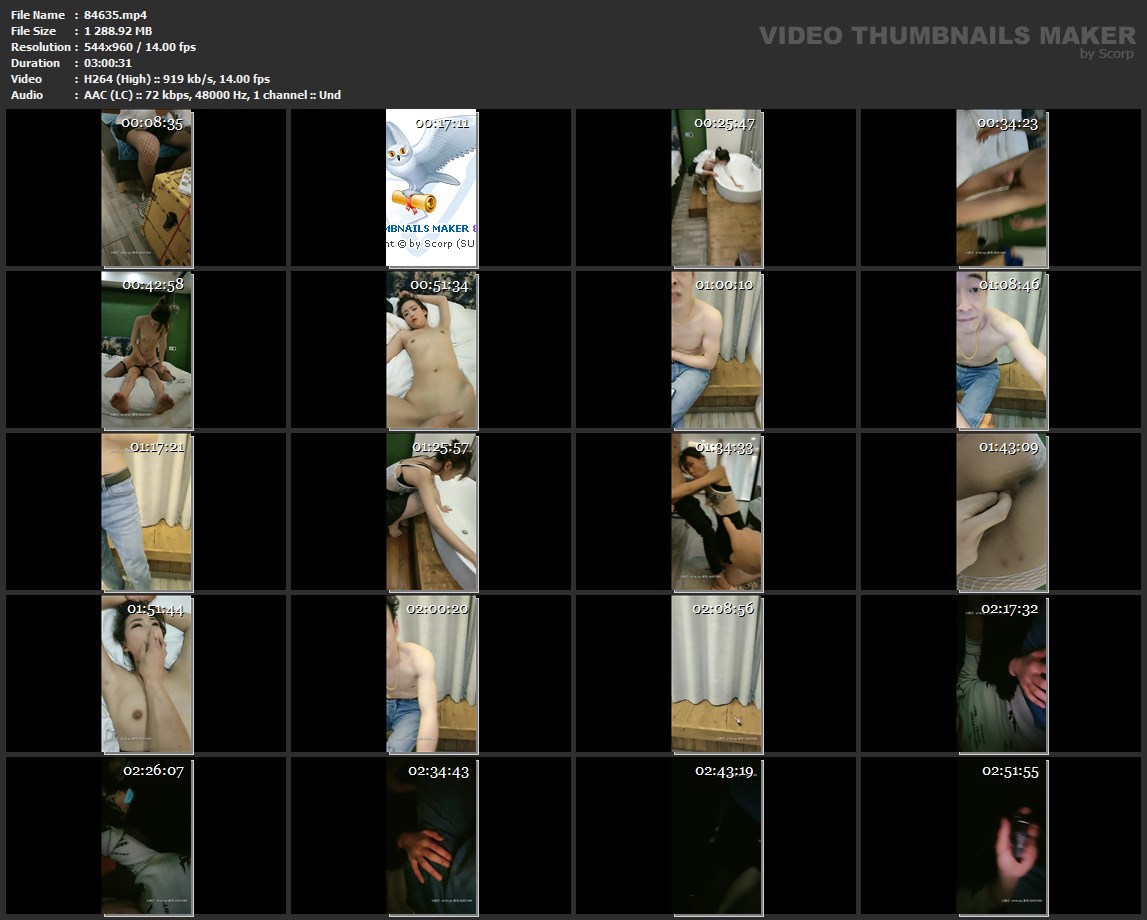1147x920 pixels.
Task: Click the thumbnail timestamped 02:08:56
Action: click(716, 674)
